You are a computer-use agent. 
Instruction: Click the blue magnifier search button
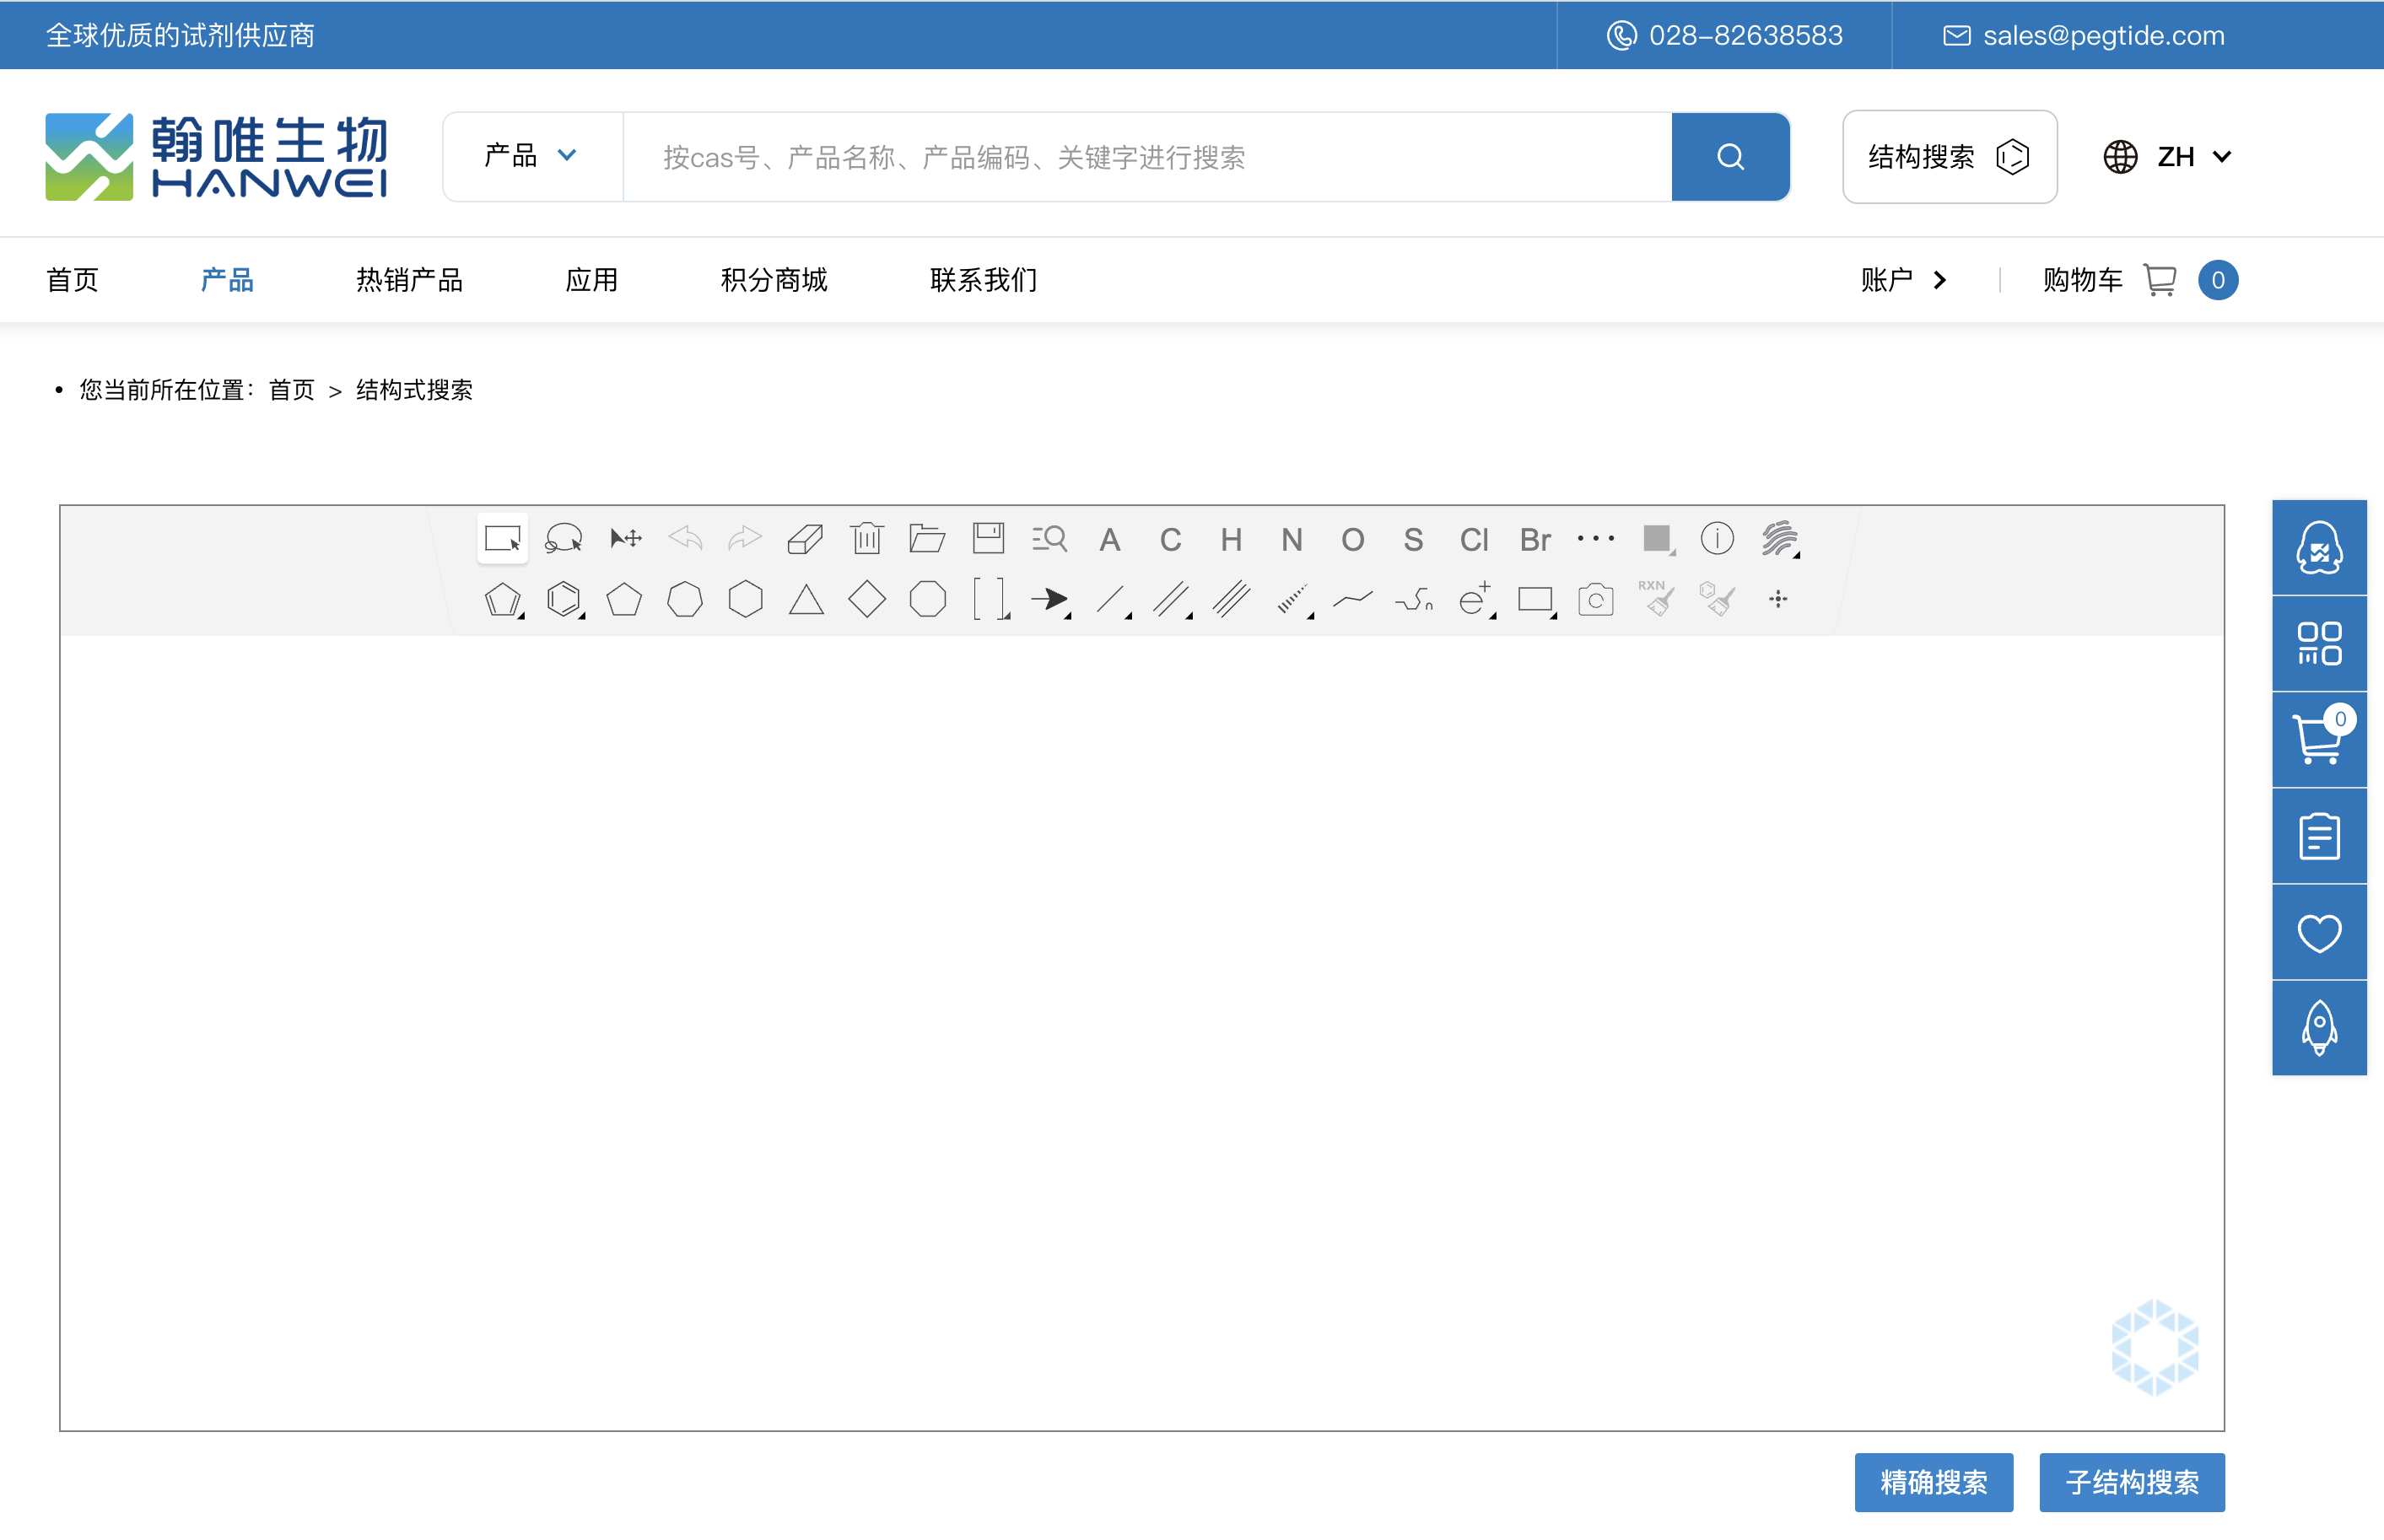pos(1730,157)
